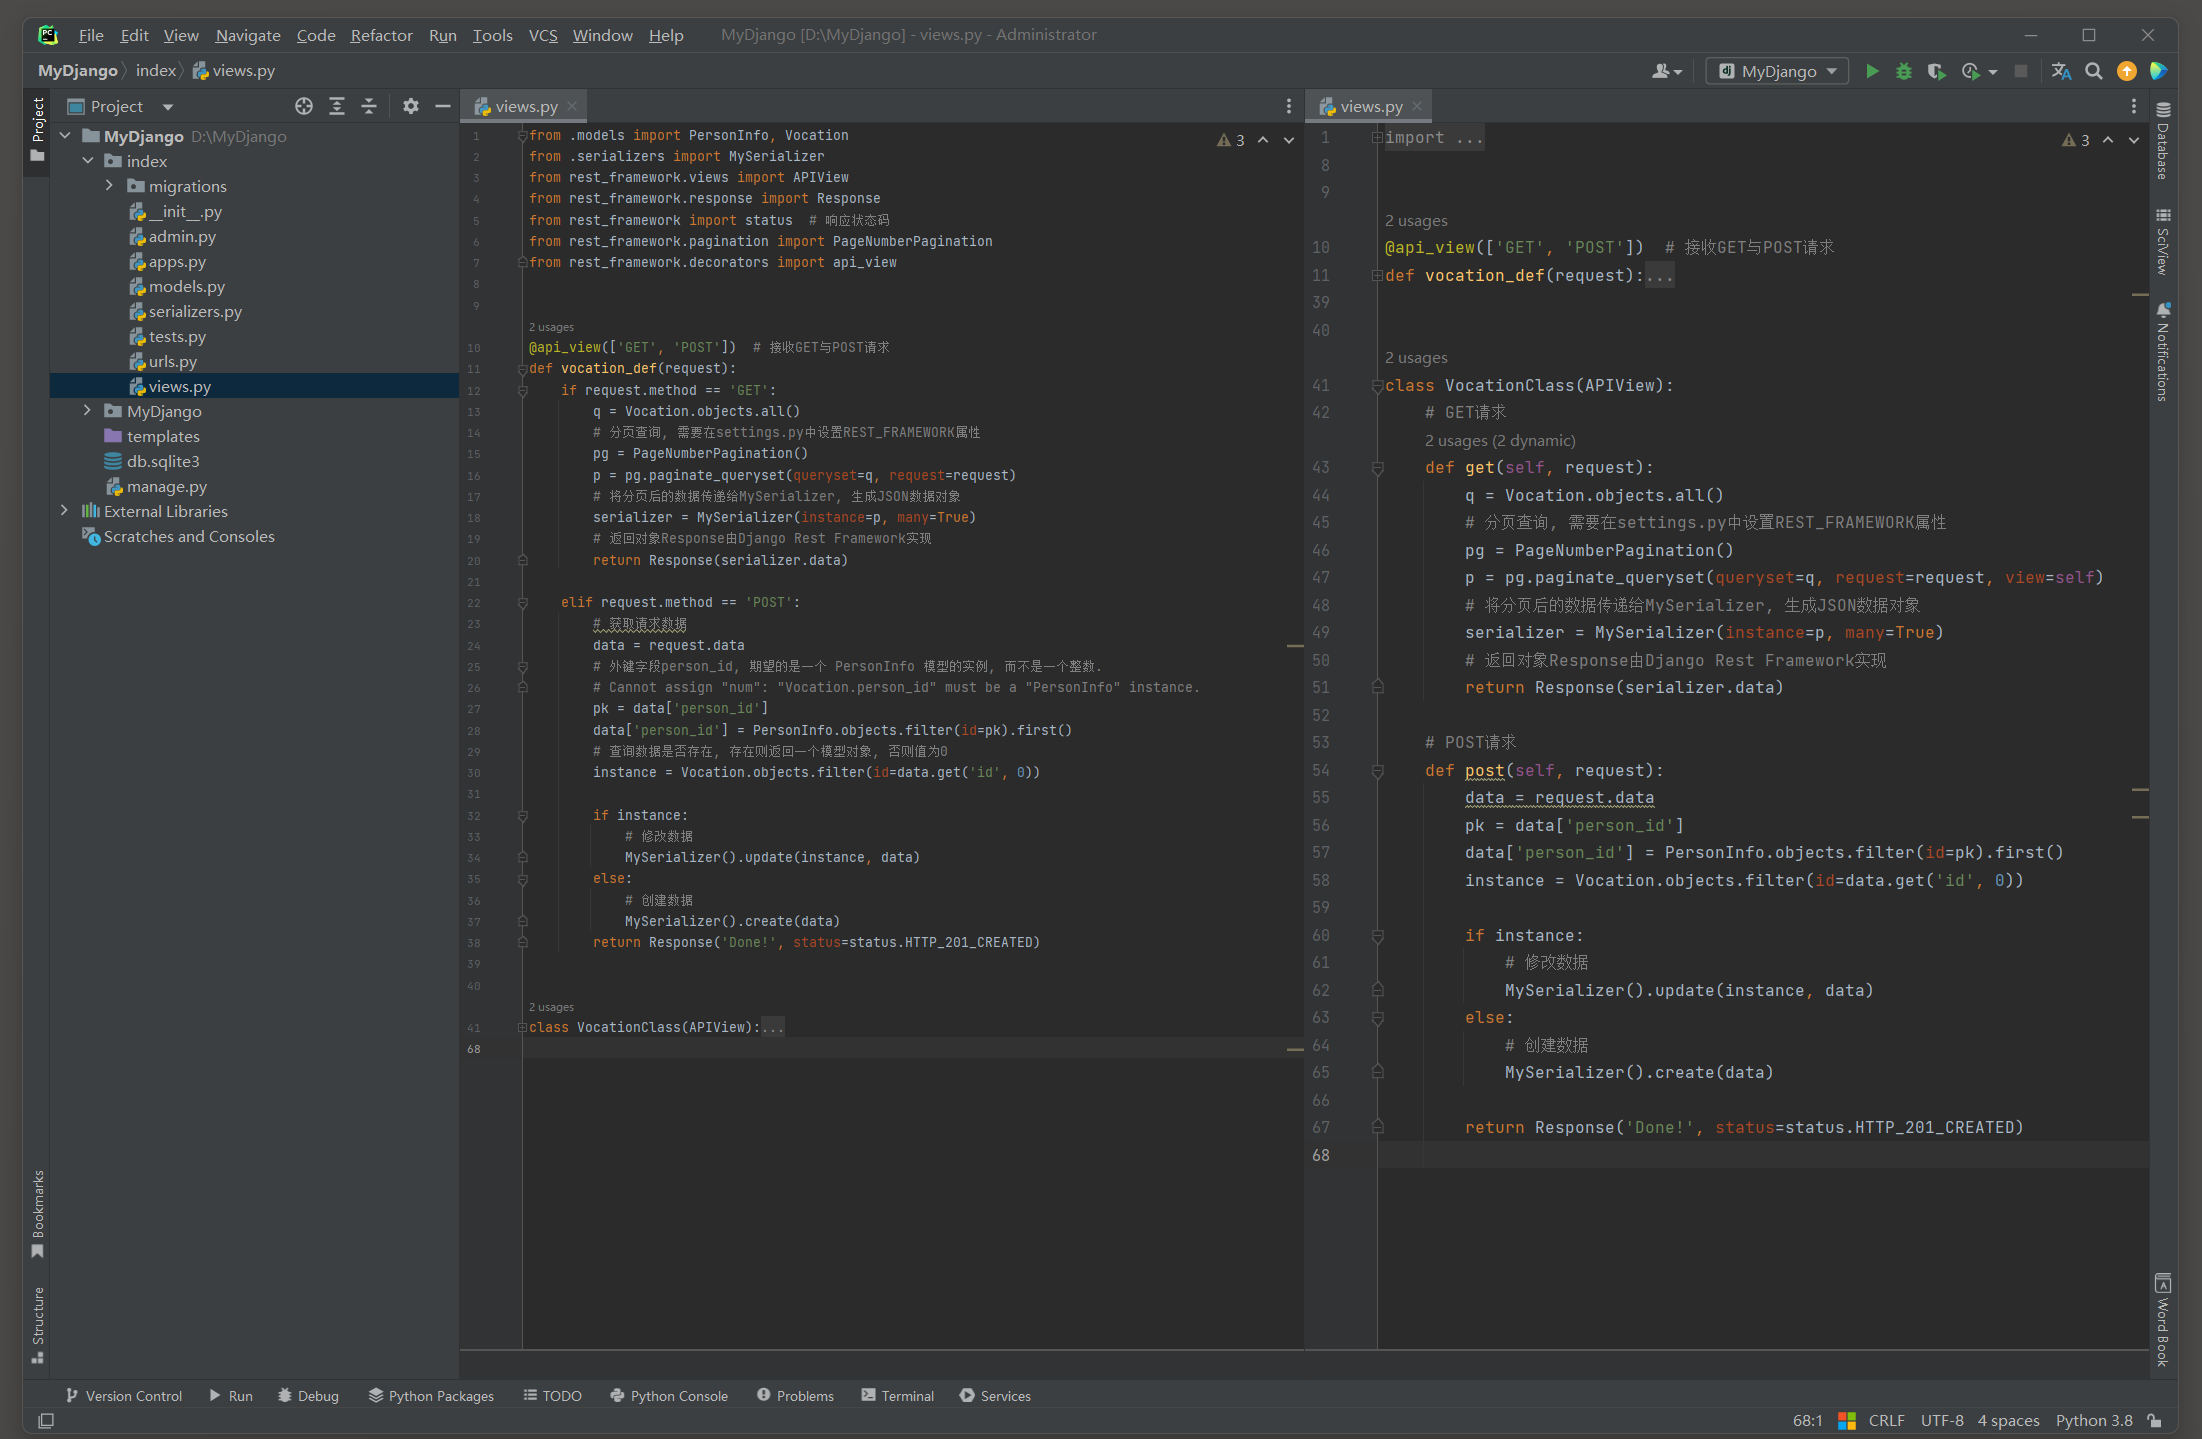Viewport: 2202px width, 1439px height.
Task: Click CRLF line separator in status bar
Action: 1886,1420
